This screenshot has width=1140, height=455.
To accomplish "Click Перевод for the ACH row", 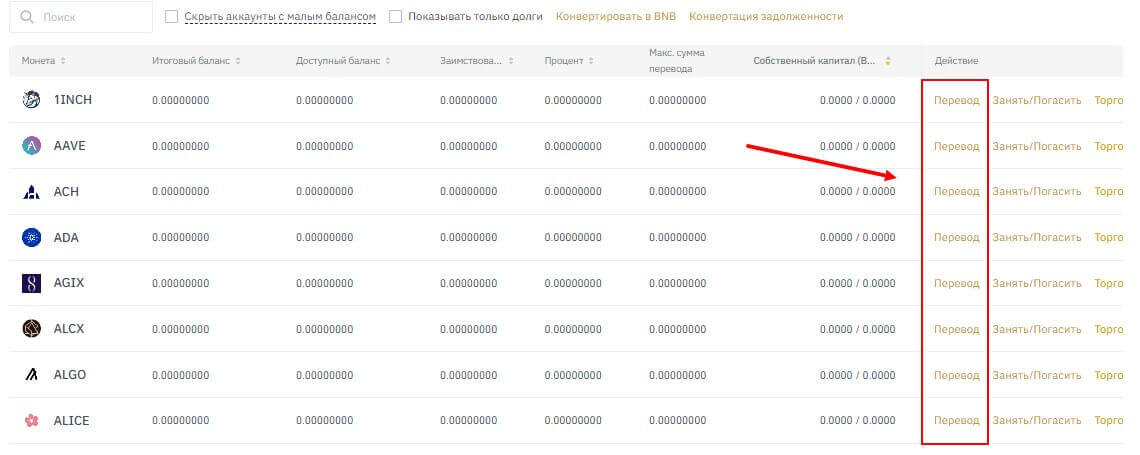I will (x=956, y=192).
